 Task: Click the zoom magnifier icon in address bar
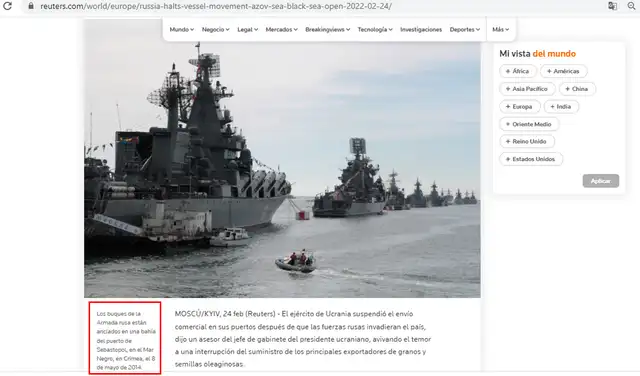click(x=631, y=6)
